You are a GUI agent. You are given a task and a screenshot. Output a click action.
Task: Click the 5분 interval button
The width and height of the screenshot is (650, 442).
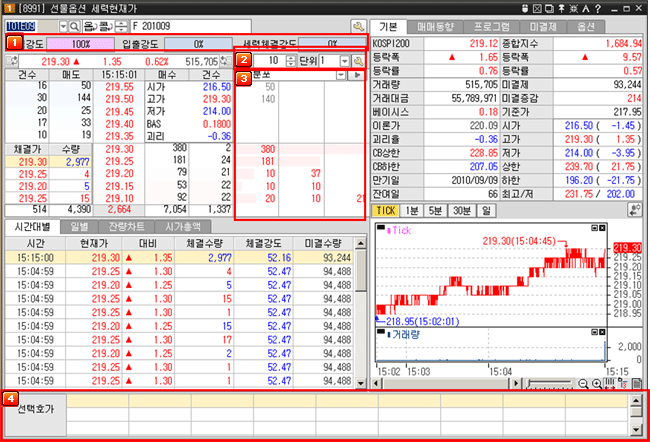(435, 211)
